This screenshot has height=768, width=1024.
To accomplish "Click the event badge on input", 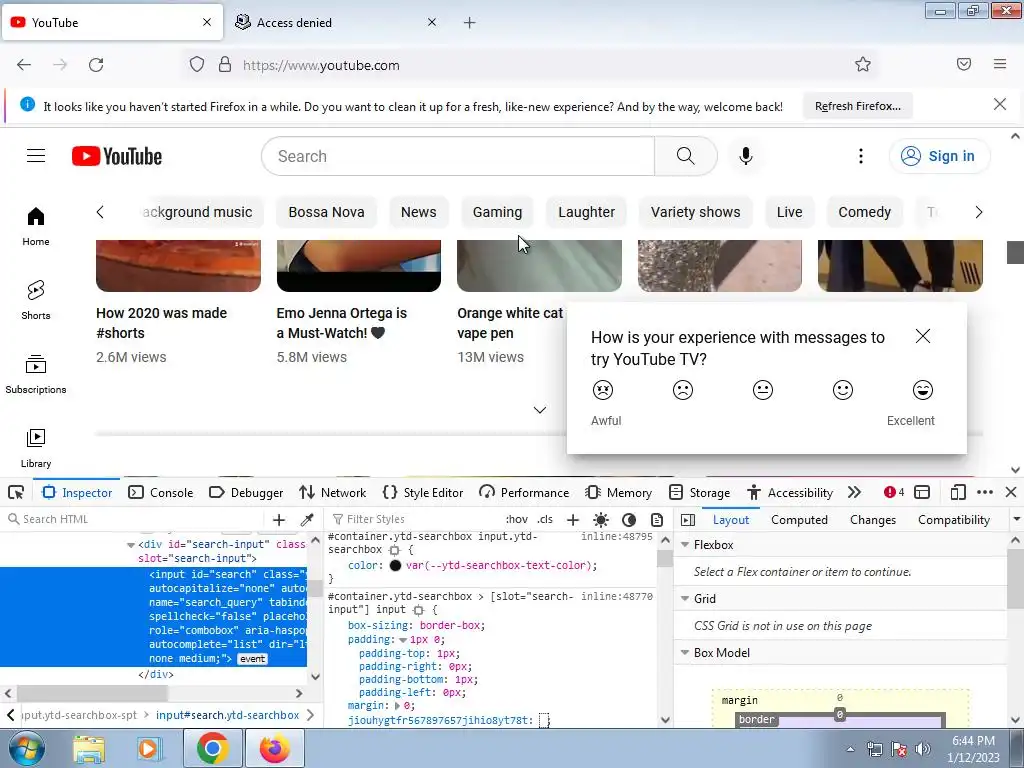I will [x=253, y=659].
